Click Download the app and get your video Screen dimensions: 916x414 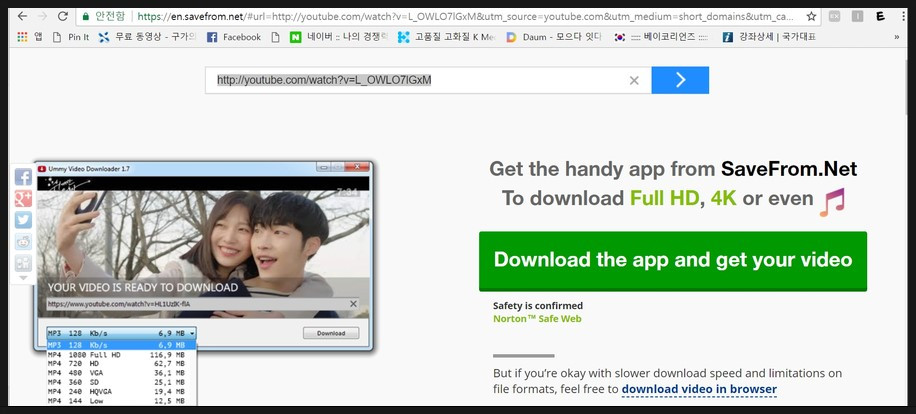point(673,261)
